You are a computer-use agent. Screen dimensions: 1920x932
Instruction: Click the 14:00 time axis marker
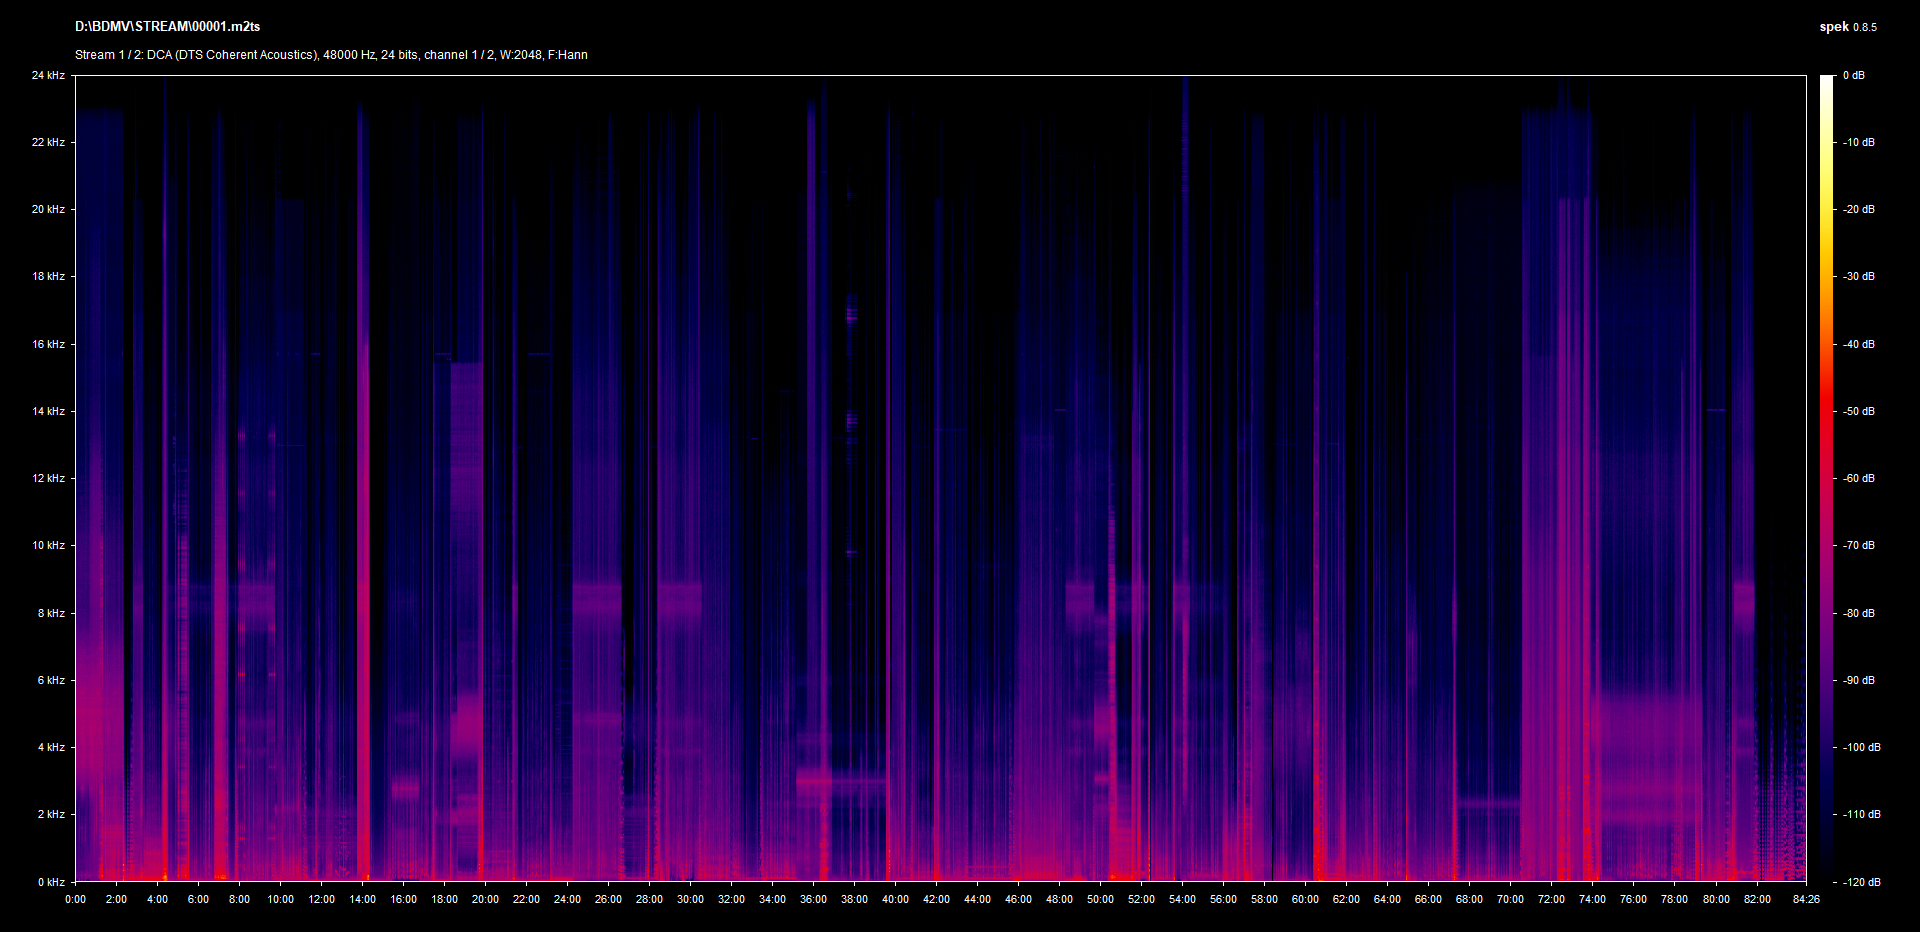[362, 899]
